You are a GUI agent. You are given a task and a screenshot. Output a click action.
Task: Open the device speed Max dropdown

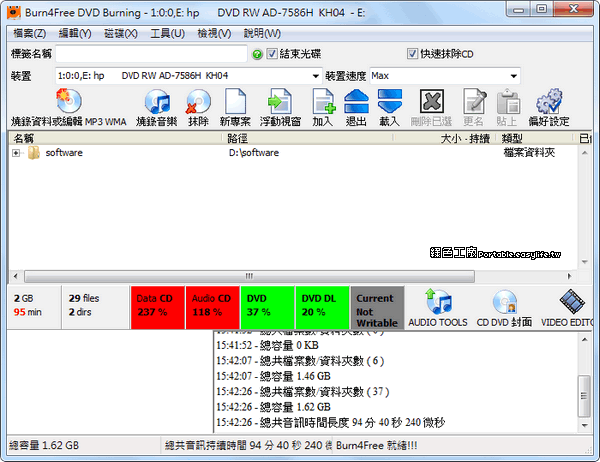point(514,76)
